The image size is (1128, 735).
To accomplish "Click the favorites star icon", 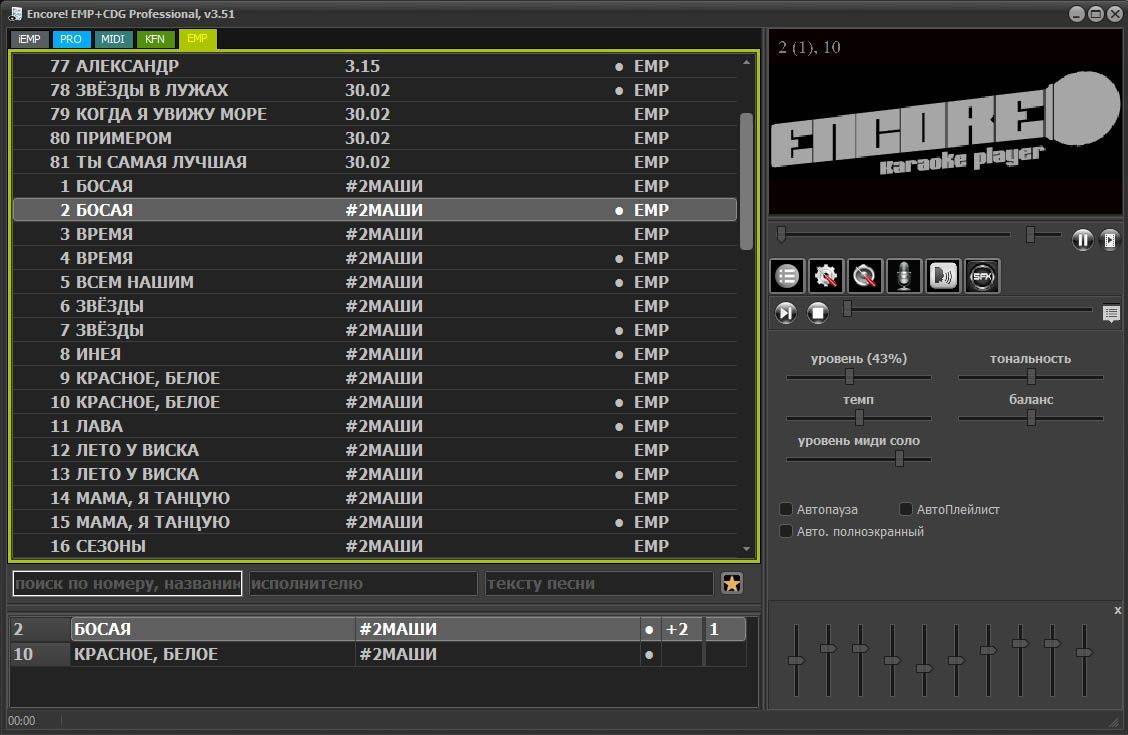I will (x=732, y=583).
